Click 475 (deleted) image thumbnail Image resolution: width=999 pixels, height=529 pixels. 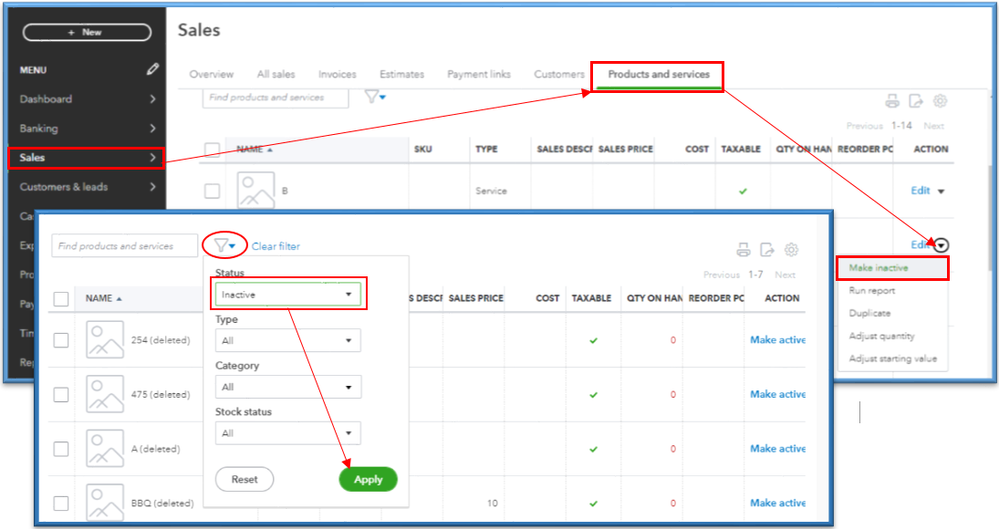105,394
